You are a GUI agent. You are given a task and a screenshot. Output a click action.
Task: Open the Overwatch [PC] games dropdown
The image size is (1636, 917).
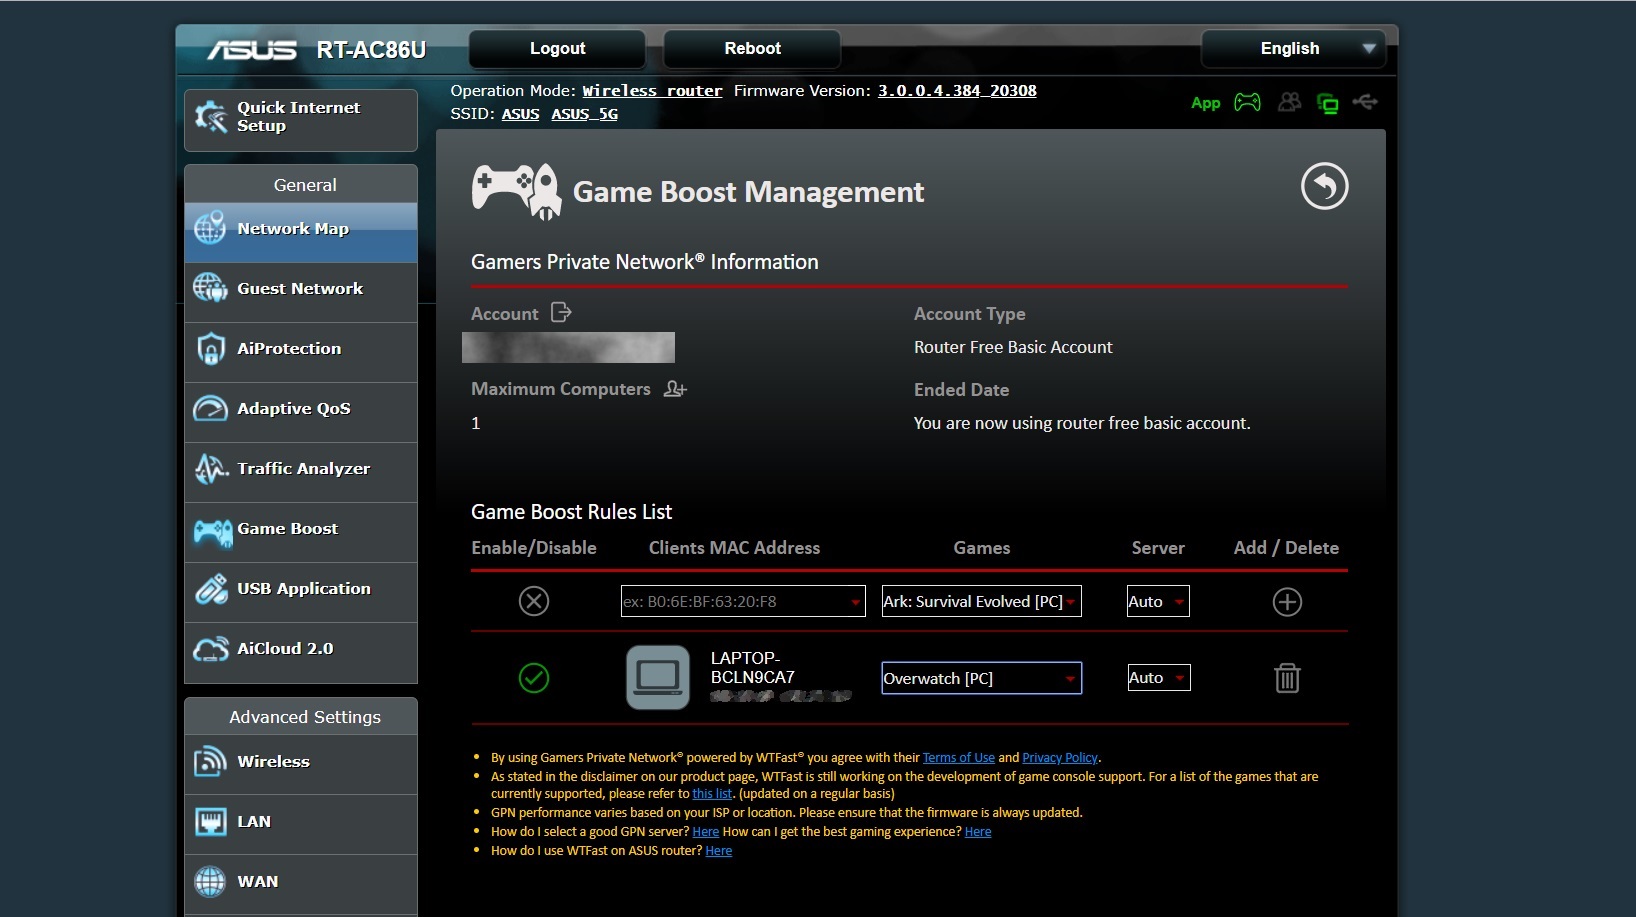click(981, 678)
